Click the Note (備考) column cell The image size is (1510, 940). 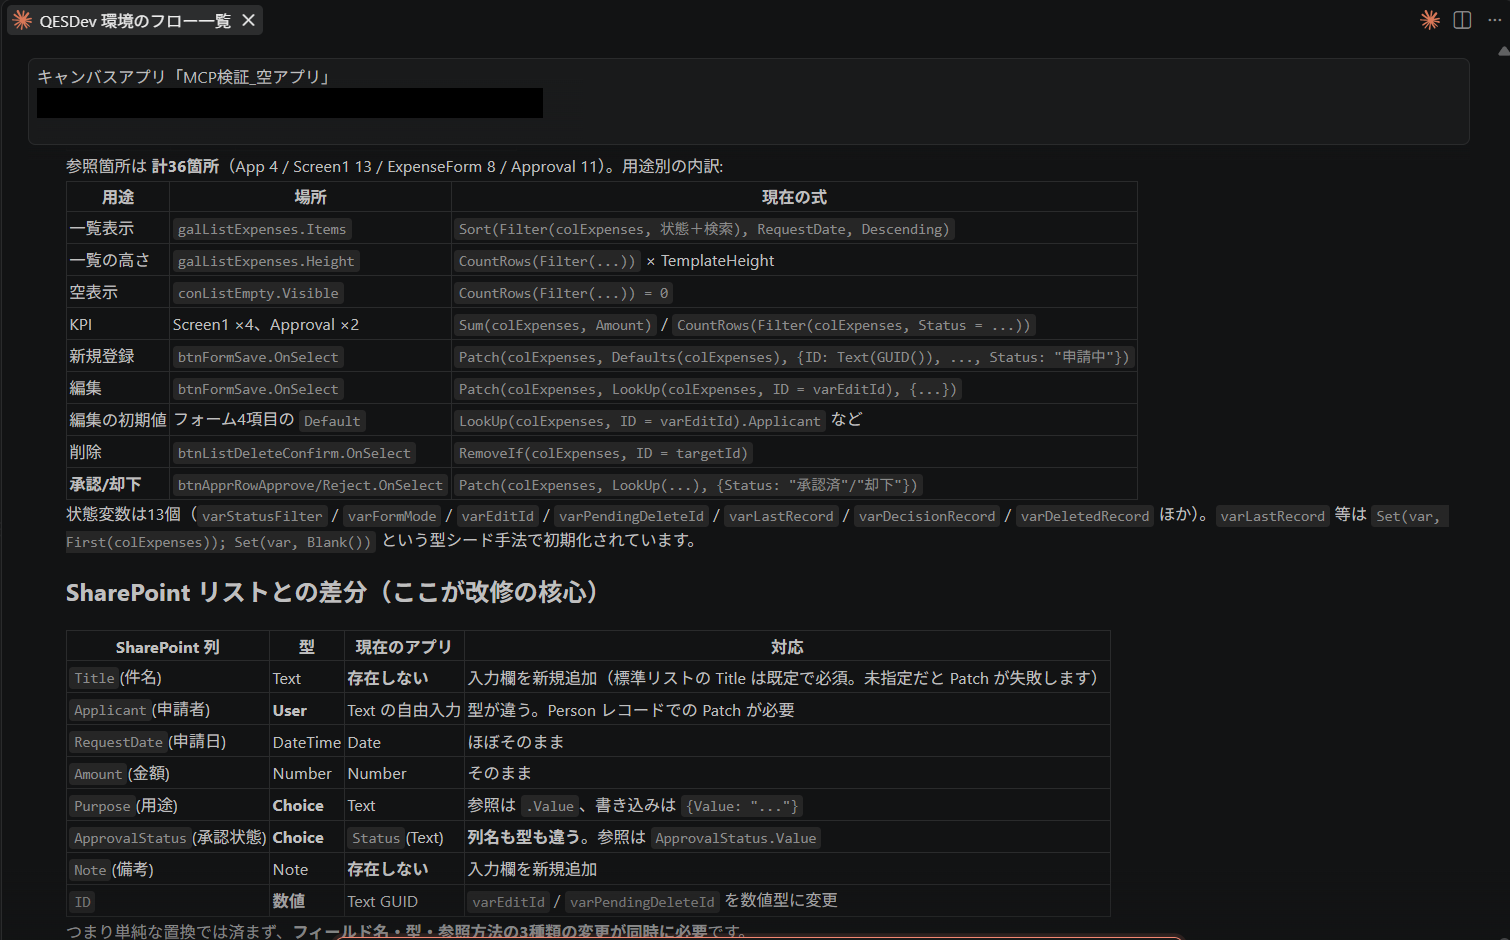tap(167, 870)
